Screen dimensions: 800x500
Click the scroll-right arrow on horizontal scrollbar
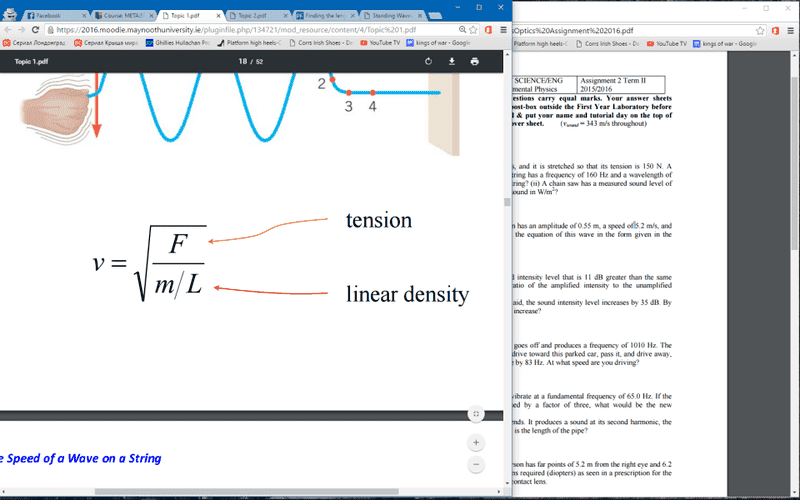click(499, 492)
